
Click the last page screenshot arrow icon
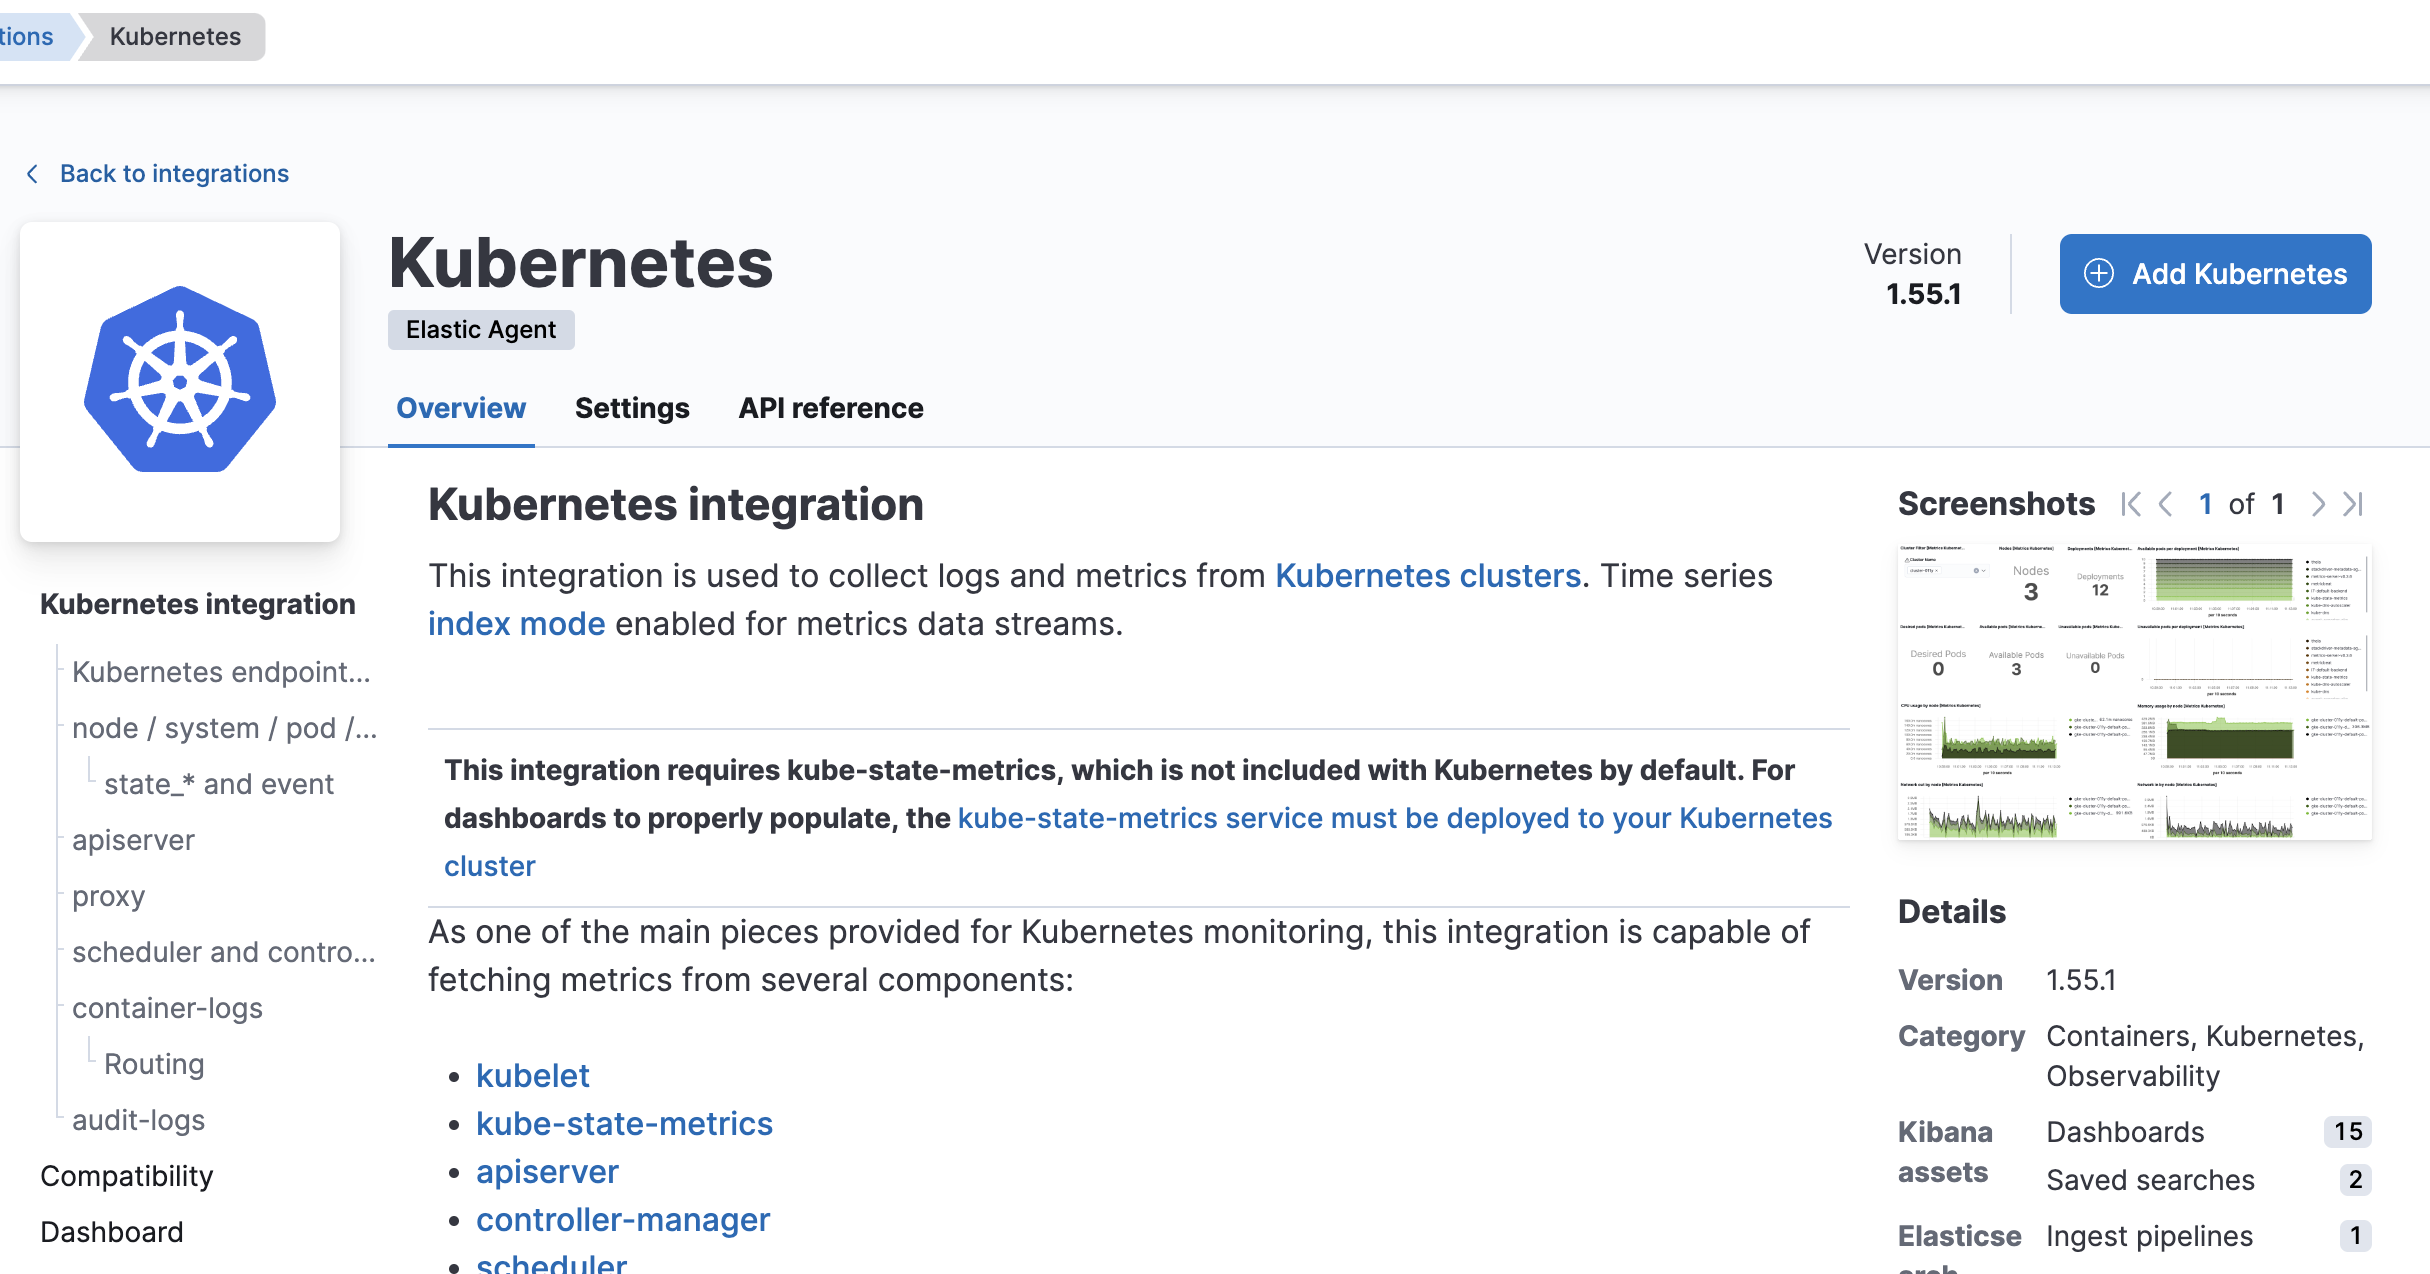click(x=2353, y=504)
